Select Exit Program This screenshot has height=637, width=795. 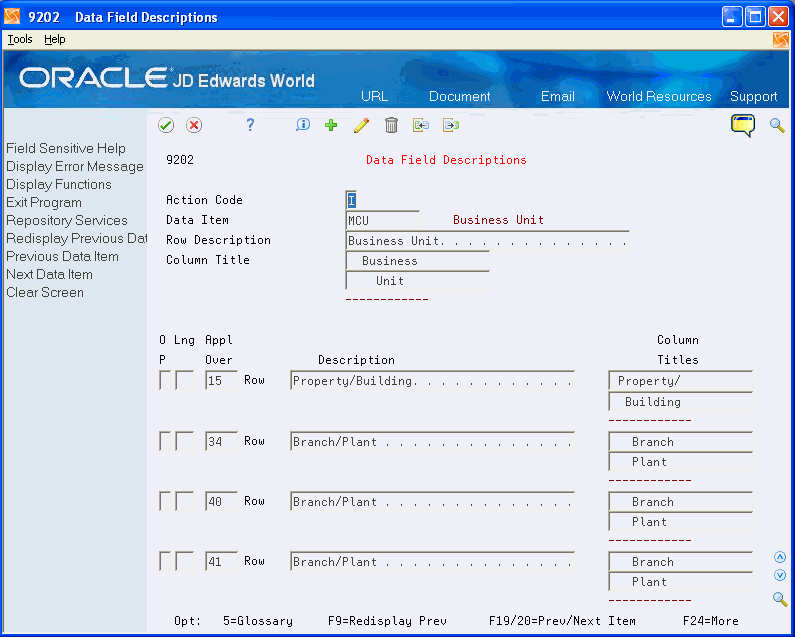(44, 202)
